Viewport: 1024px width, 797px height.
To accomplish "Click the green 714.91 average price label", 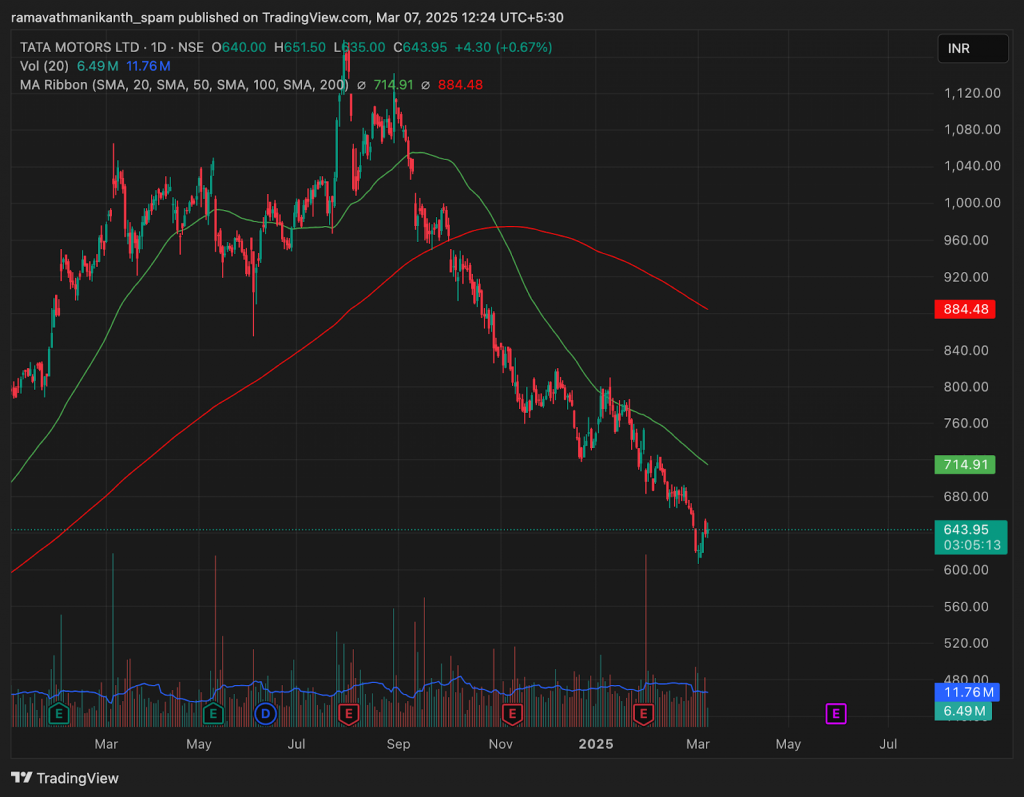I will [964, 466].
